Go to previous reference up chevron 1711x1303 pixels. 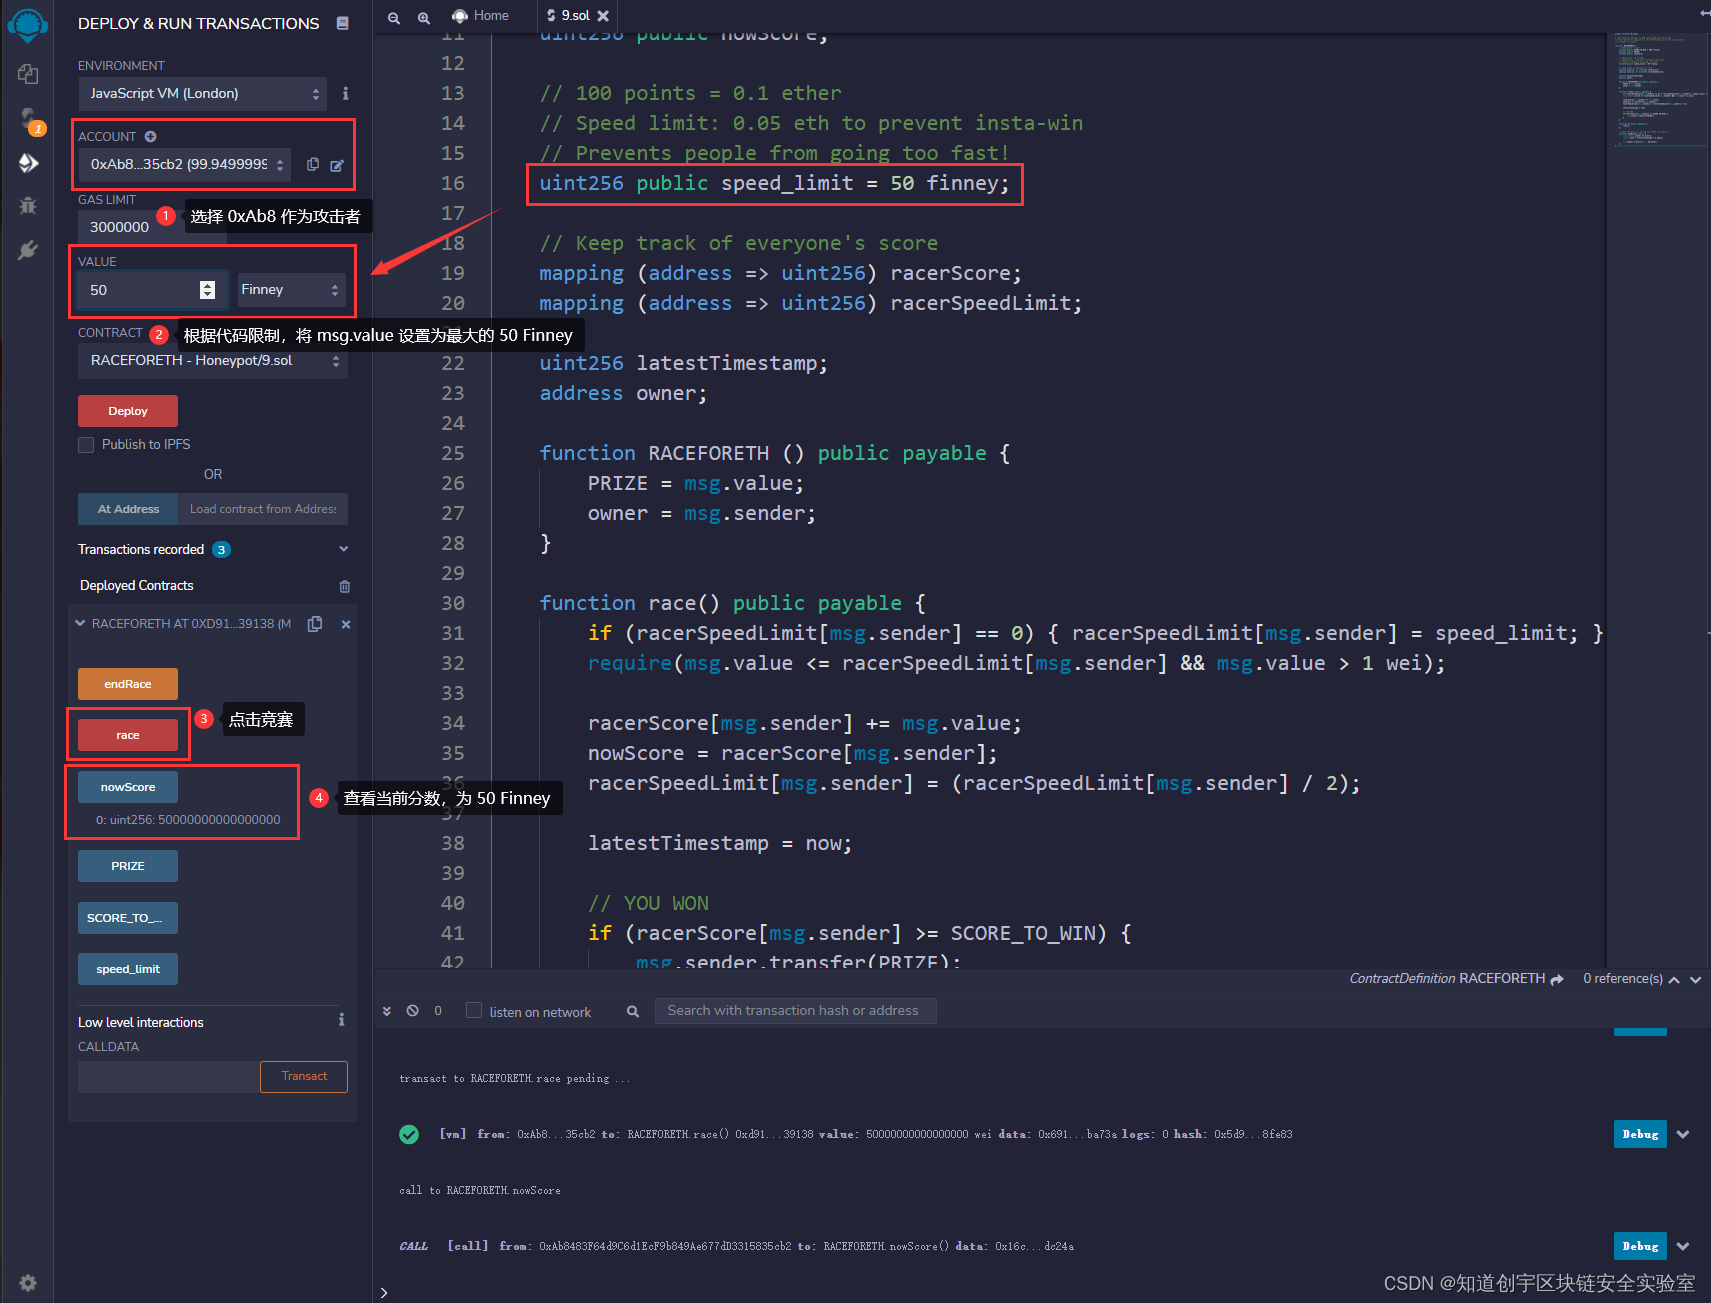click(x=1674, y=980)
